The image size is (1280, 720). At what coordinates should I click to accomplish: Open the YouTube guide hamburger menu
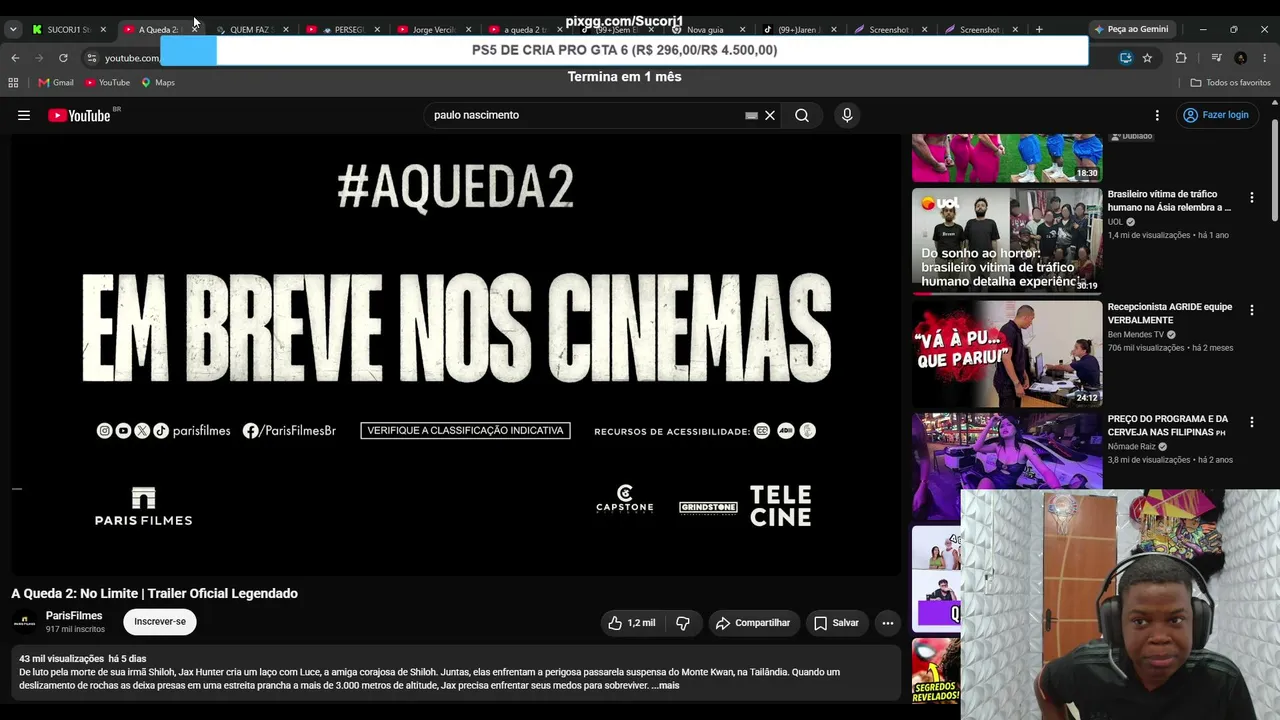point(24,115)
